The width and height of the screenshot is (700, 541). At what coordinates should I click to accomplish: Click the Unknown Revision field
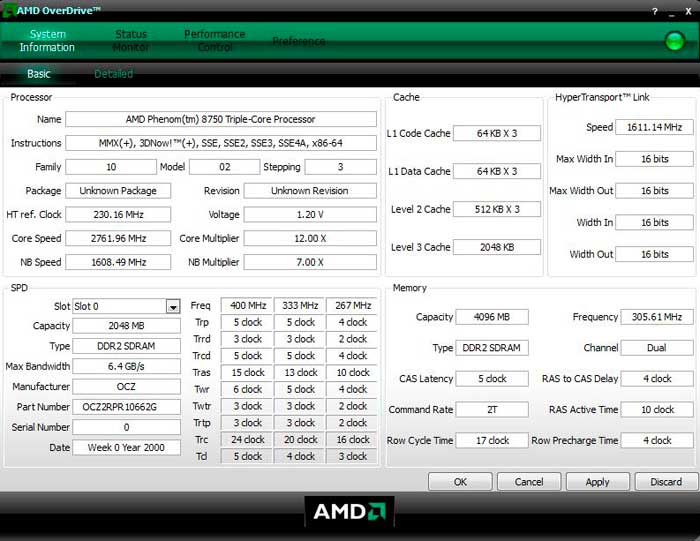coord(310,191)
